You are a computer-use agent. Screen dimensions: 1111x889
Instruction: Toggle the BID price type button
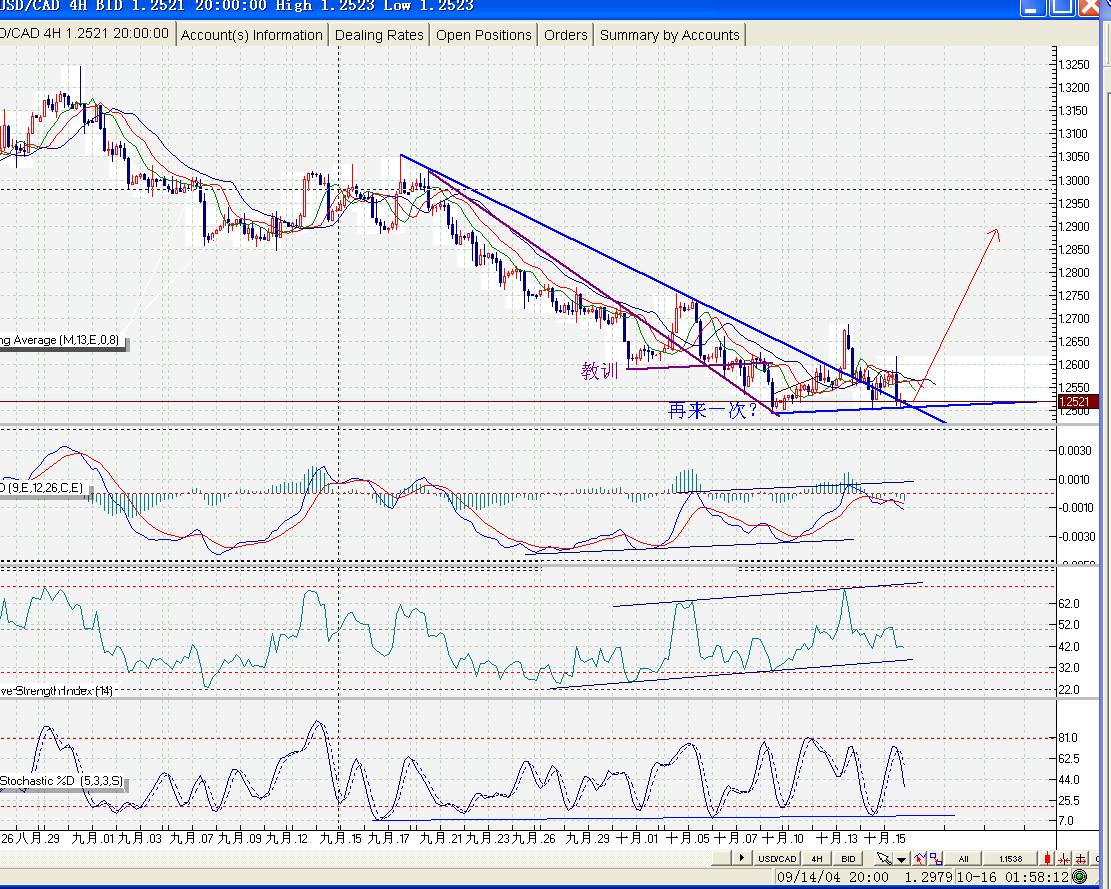[x=847, y=859]
